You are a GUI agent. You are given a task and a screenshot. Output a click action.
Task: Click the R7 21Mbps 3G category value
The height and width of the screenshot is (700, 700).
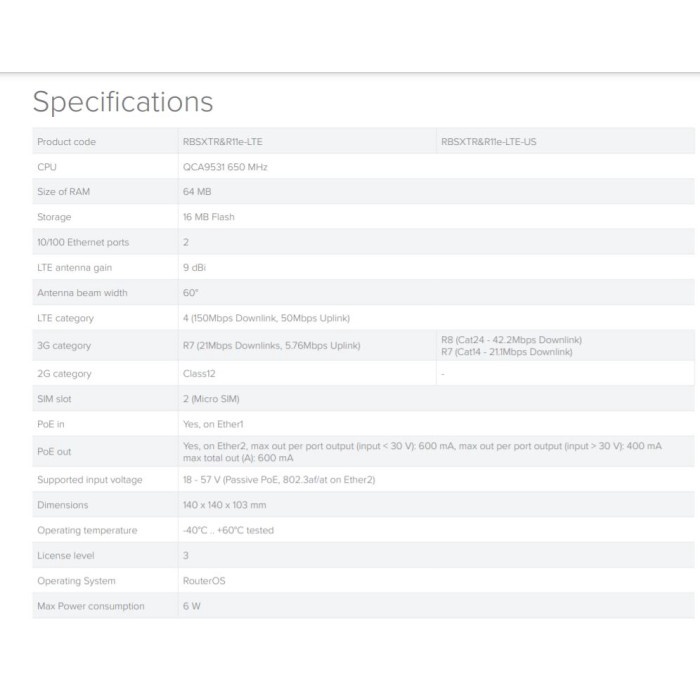coord(272,346)
